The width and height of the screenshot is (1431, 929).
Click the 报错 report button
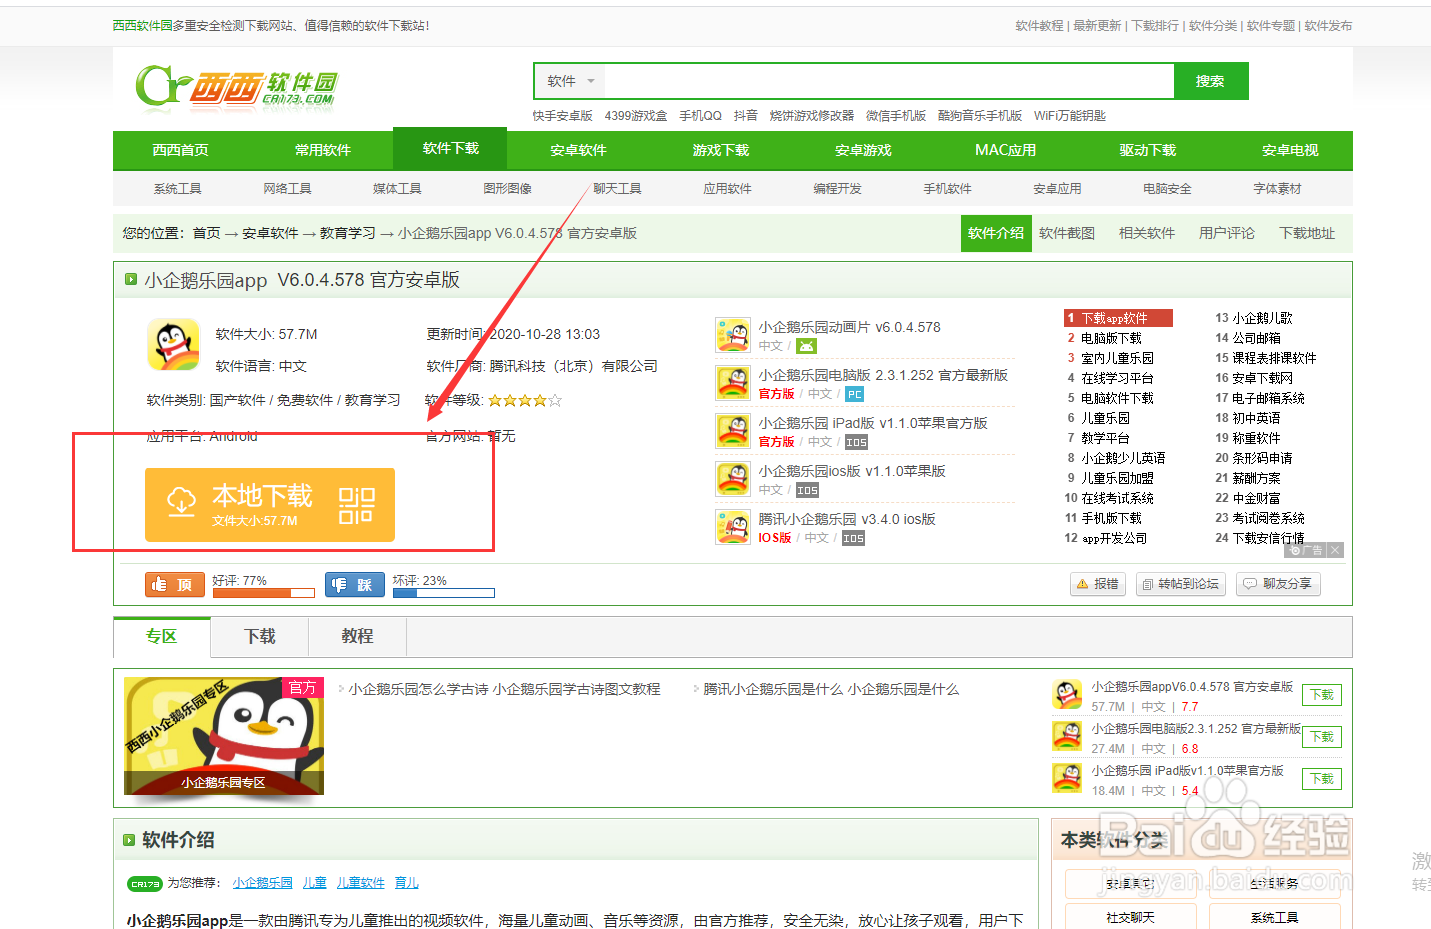tap(1098, 584)
